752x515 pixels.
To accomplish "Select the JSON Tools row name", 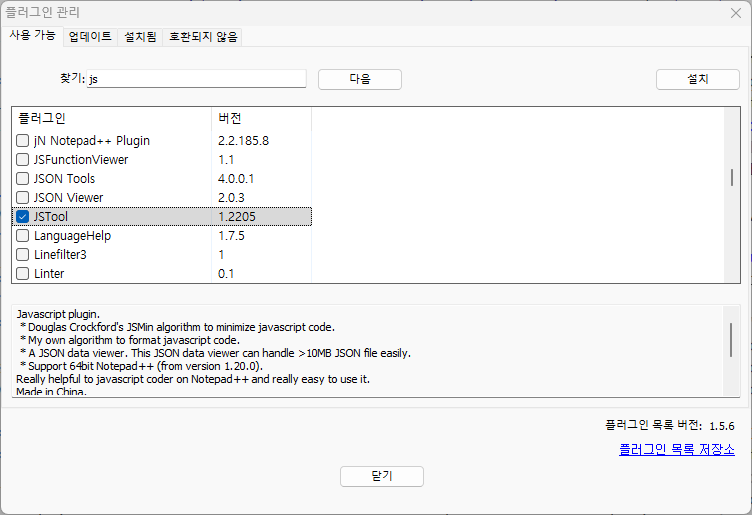I will click(x=64, y=178).
